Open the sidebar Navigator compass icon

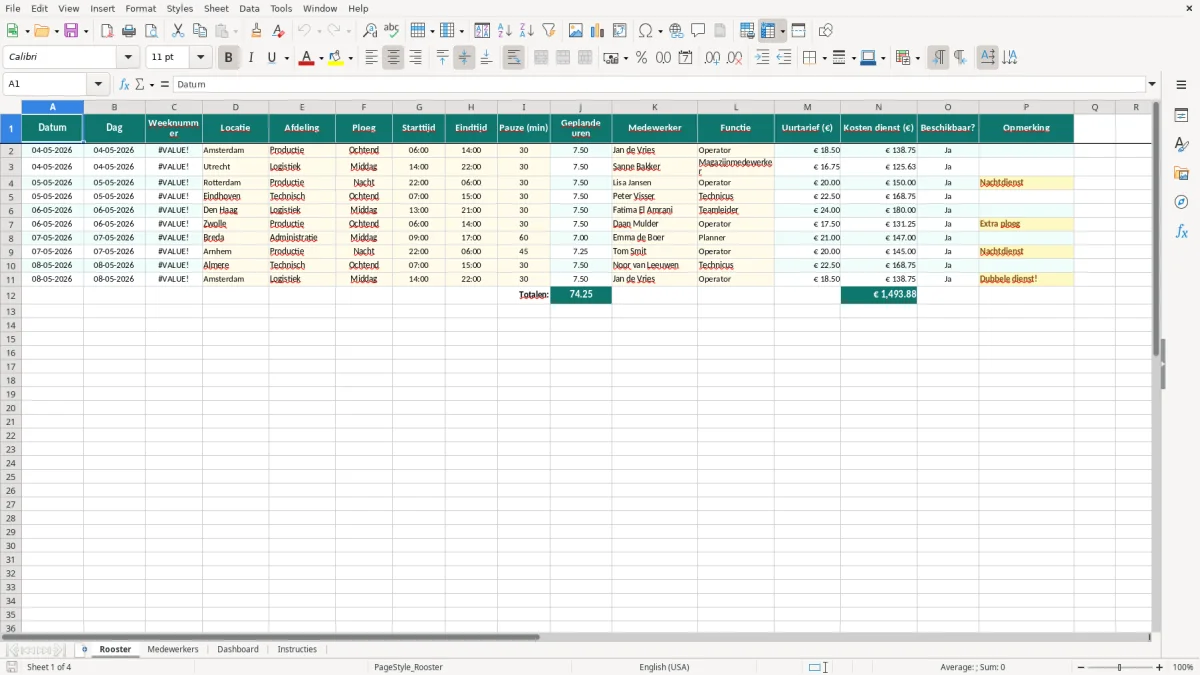coord(1181,202)
